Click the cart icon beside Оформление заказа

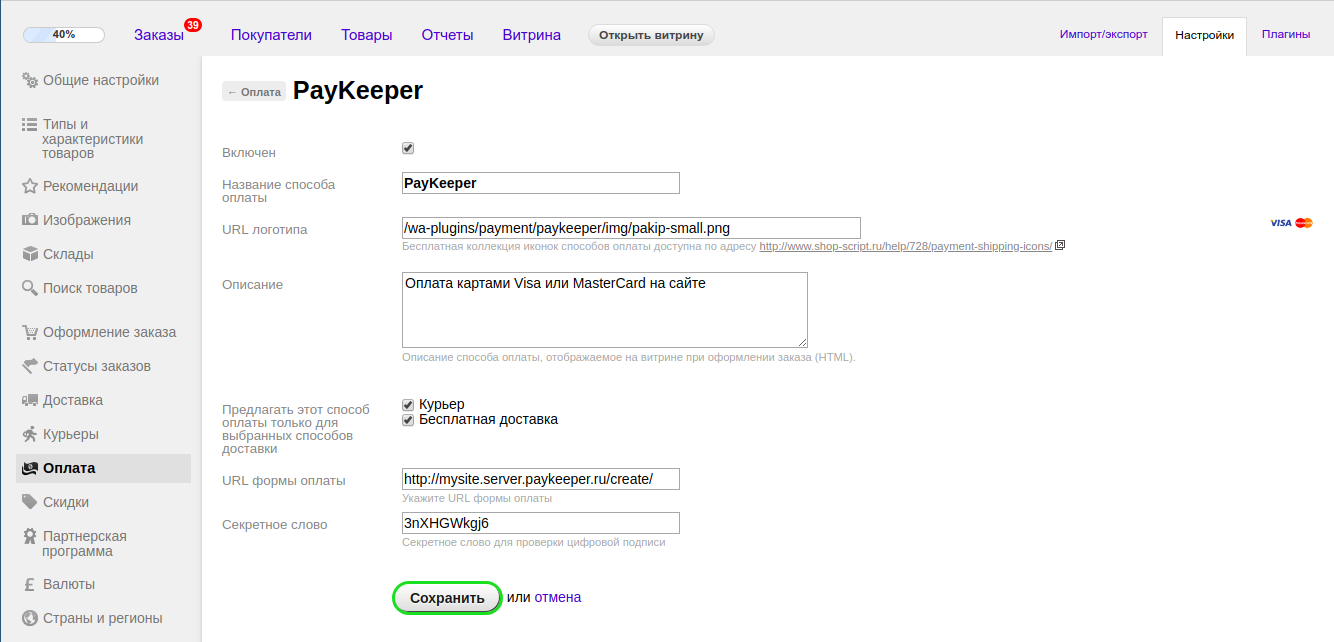30,333
